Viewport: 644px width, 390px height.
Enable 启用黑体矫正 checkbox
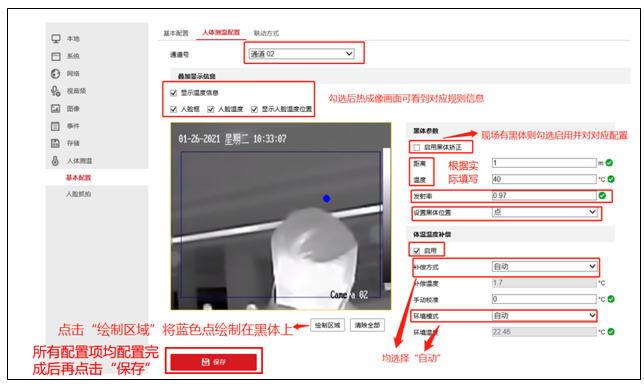point(417,147)
